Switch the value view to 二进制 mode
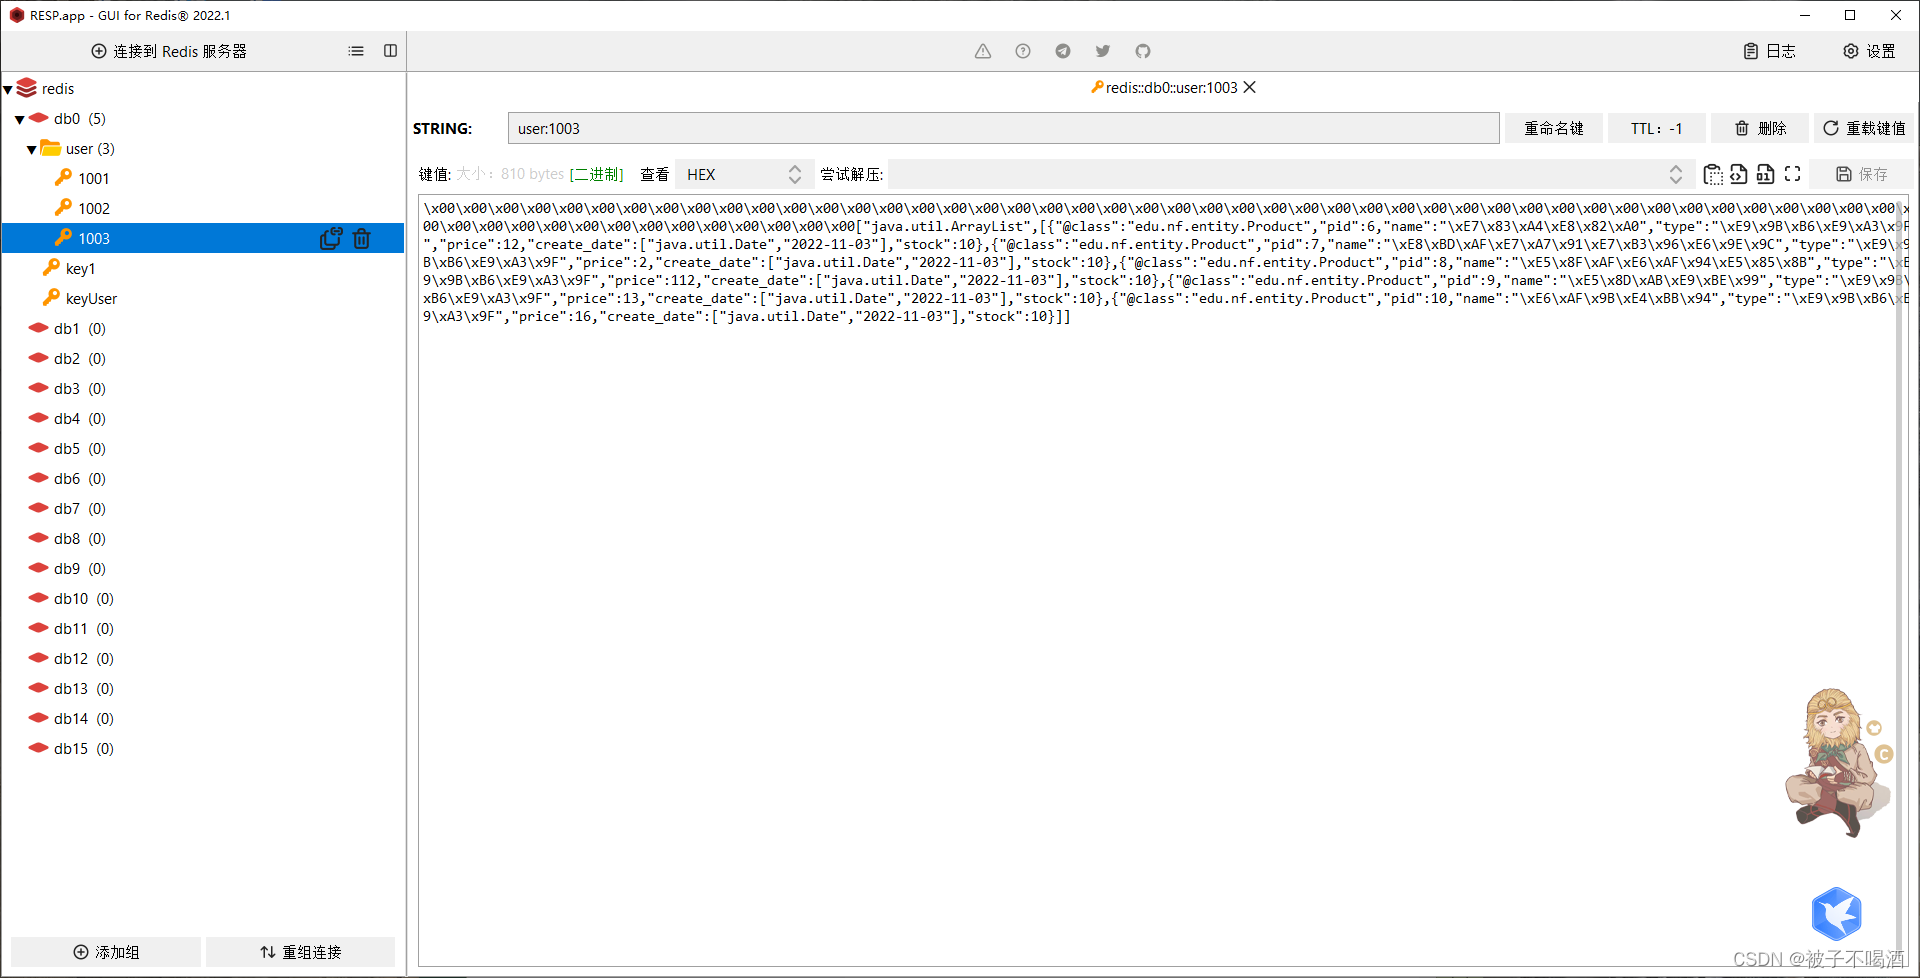The image size is (1920, 978). 596,174
